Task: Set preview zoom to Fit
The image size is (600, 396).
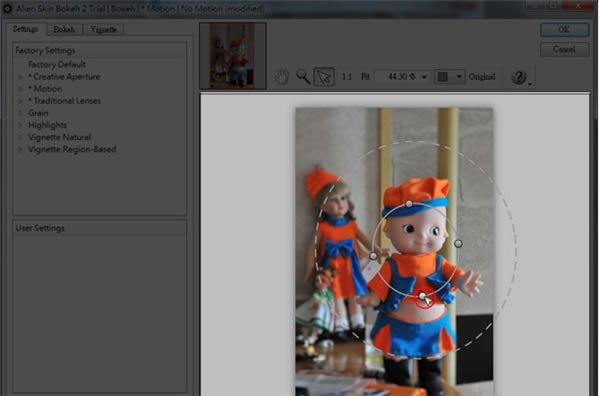Action: click(x=365, y=77)
